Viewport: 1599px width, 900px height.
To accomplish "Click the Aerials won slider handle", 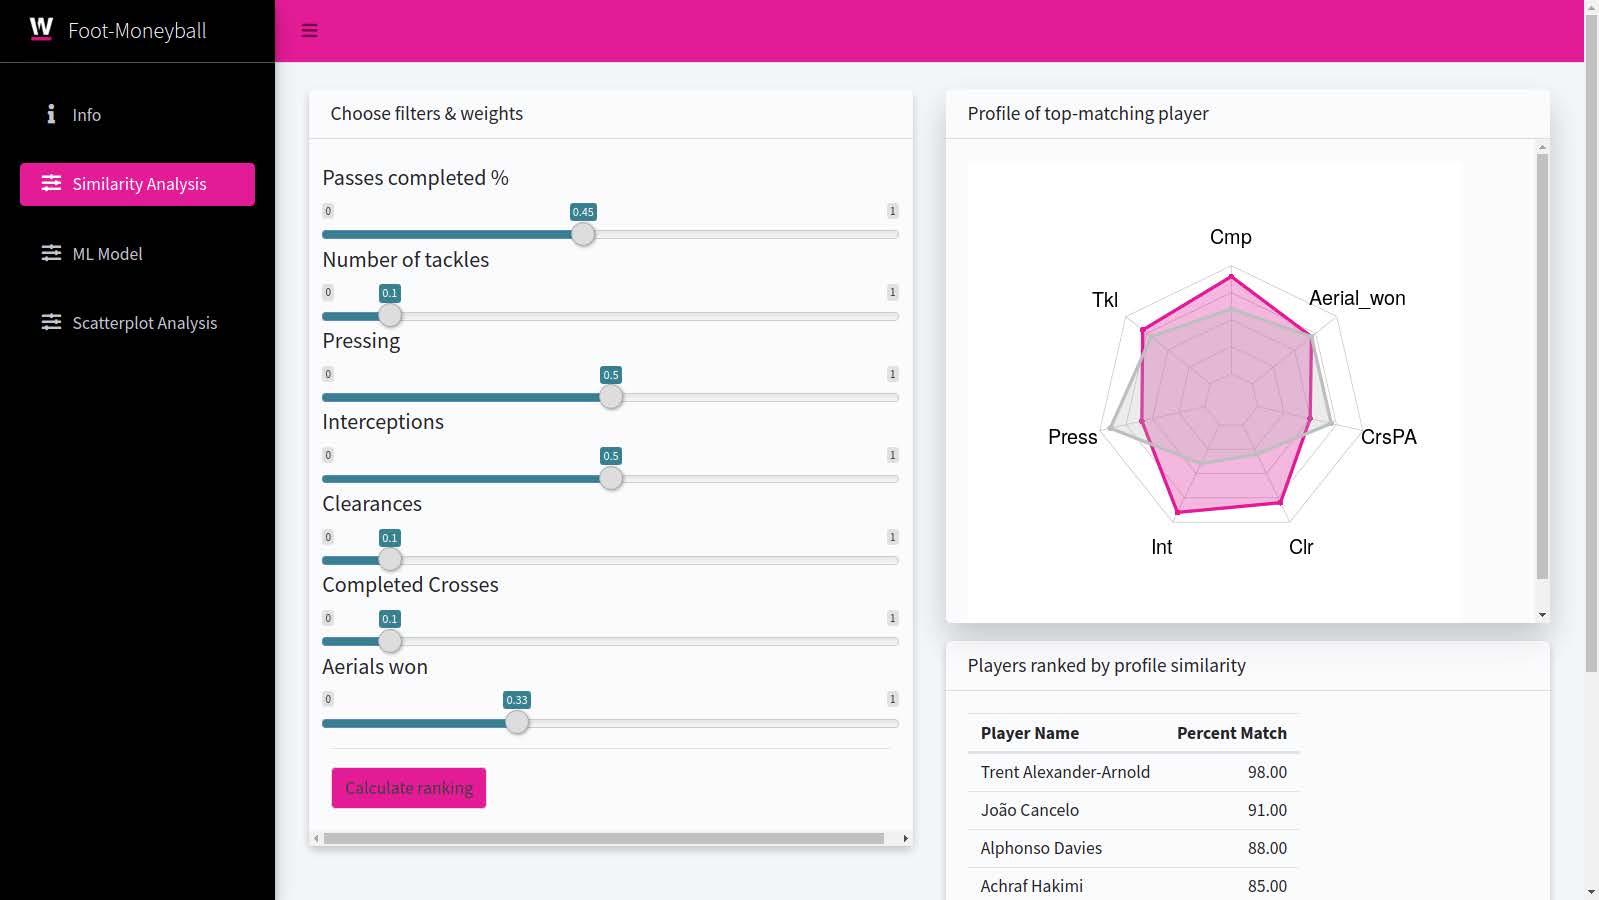I will tap(517, 722).
